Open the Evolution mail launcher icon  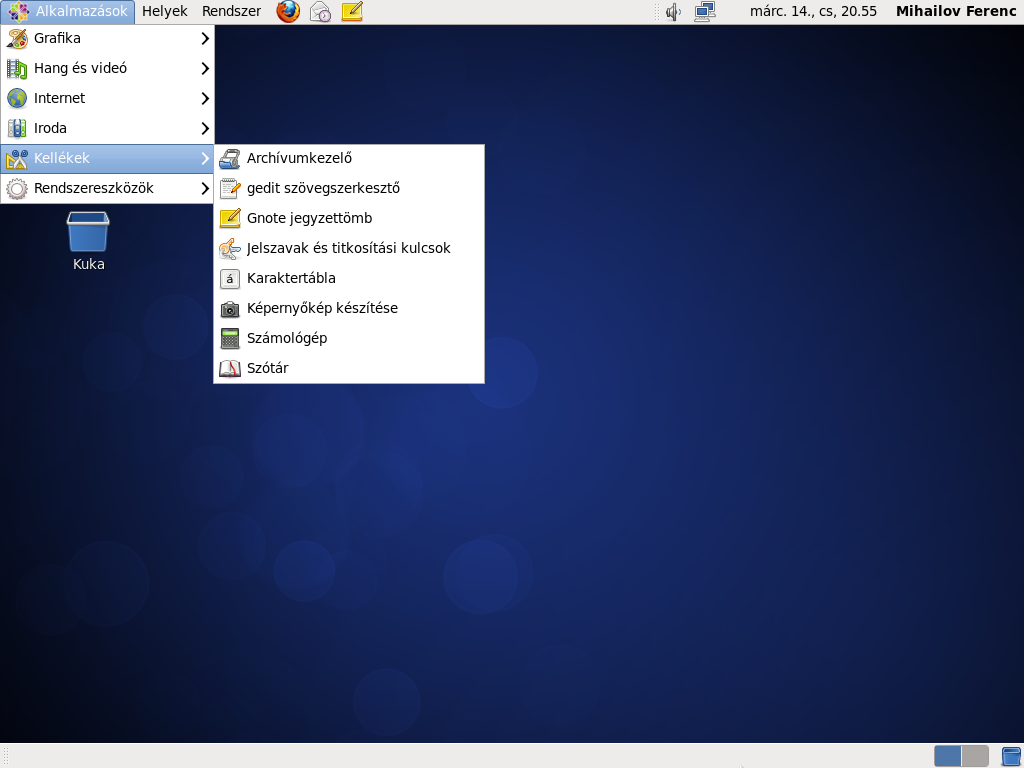[320, 12]
